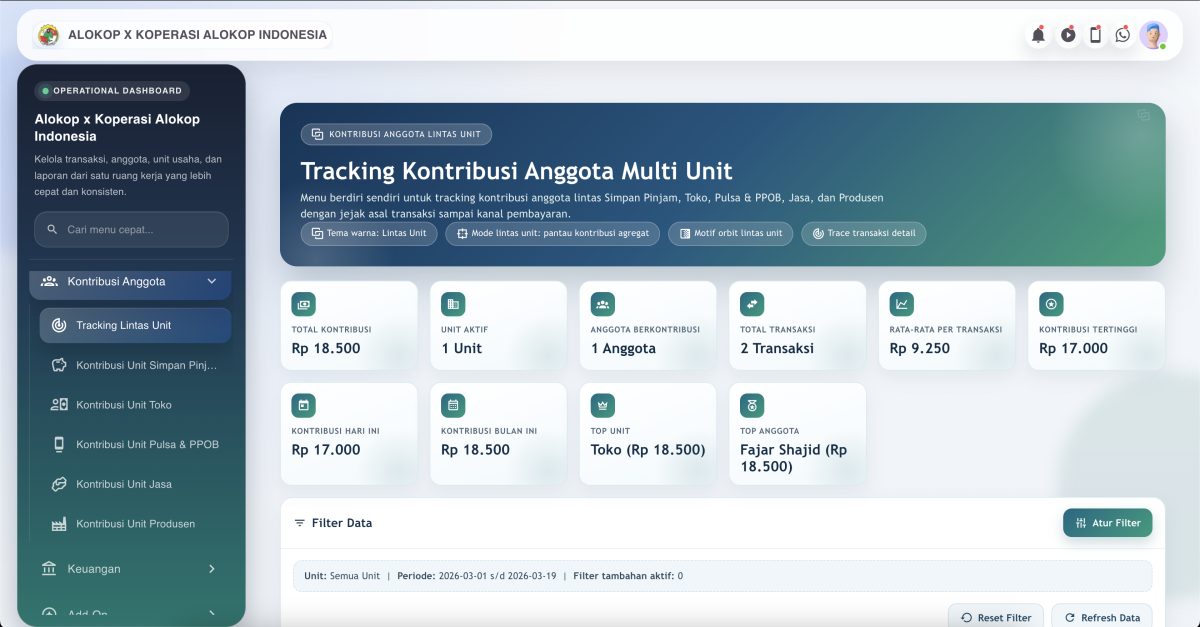This screenshot has width=1200, height=627.
Task: Toggle Trace transaksi detail
Action: tap(863, 233)
